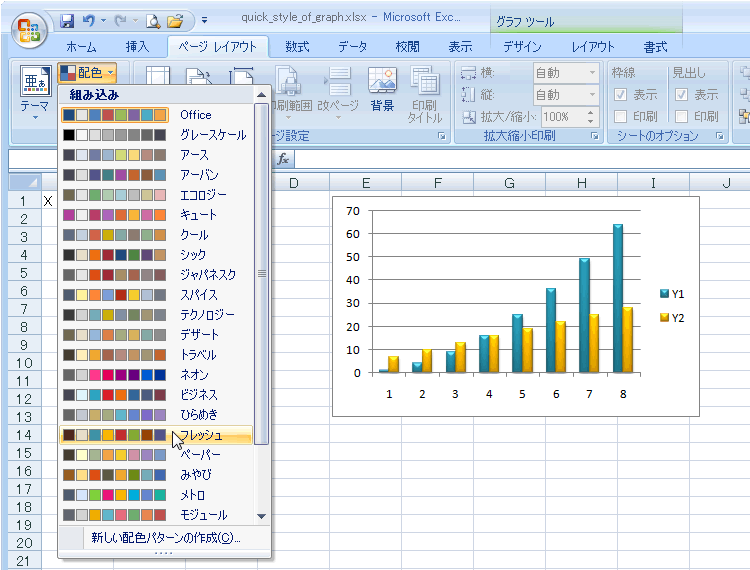The image size is (750, 570).
Task: Pick the ネオン color scheme
Action: pyautogui.click(x=156, y=375)
